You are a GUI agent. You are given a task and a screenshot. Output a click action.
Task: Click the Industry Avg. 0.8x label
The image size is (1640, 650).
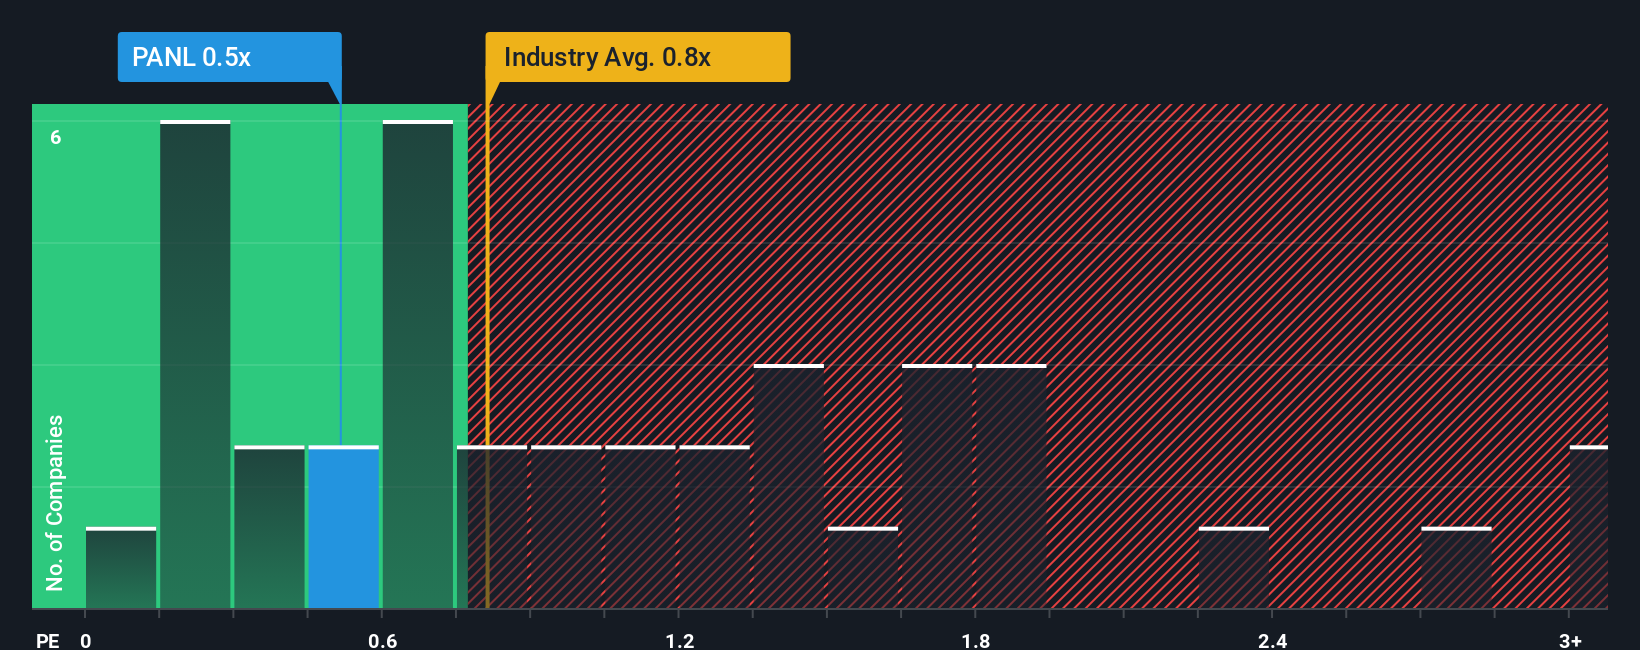(638, 57)
